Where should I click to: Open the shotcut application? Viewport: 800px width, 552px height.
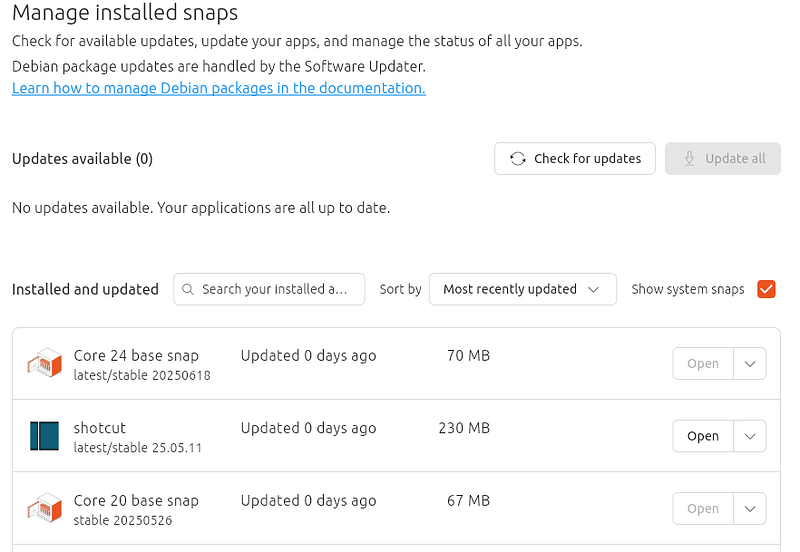tap(703, 436)
